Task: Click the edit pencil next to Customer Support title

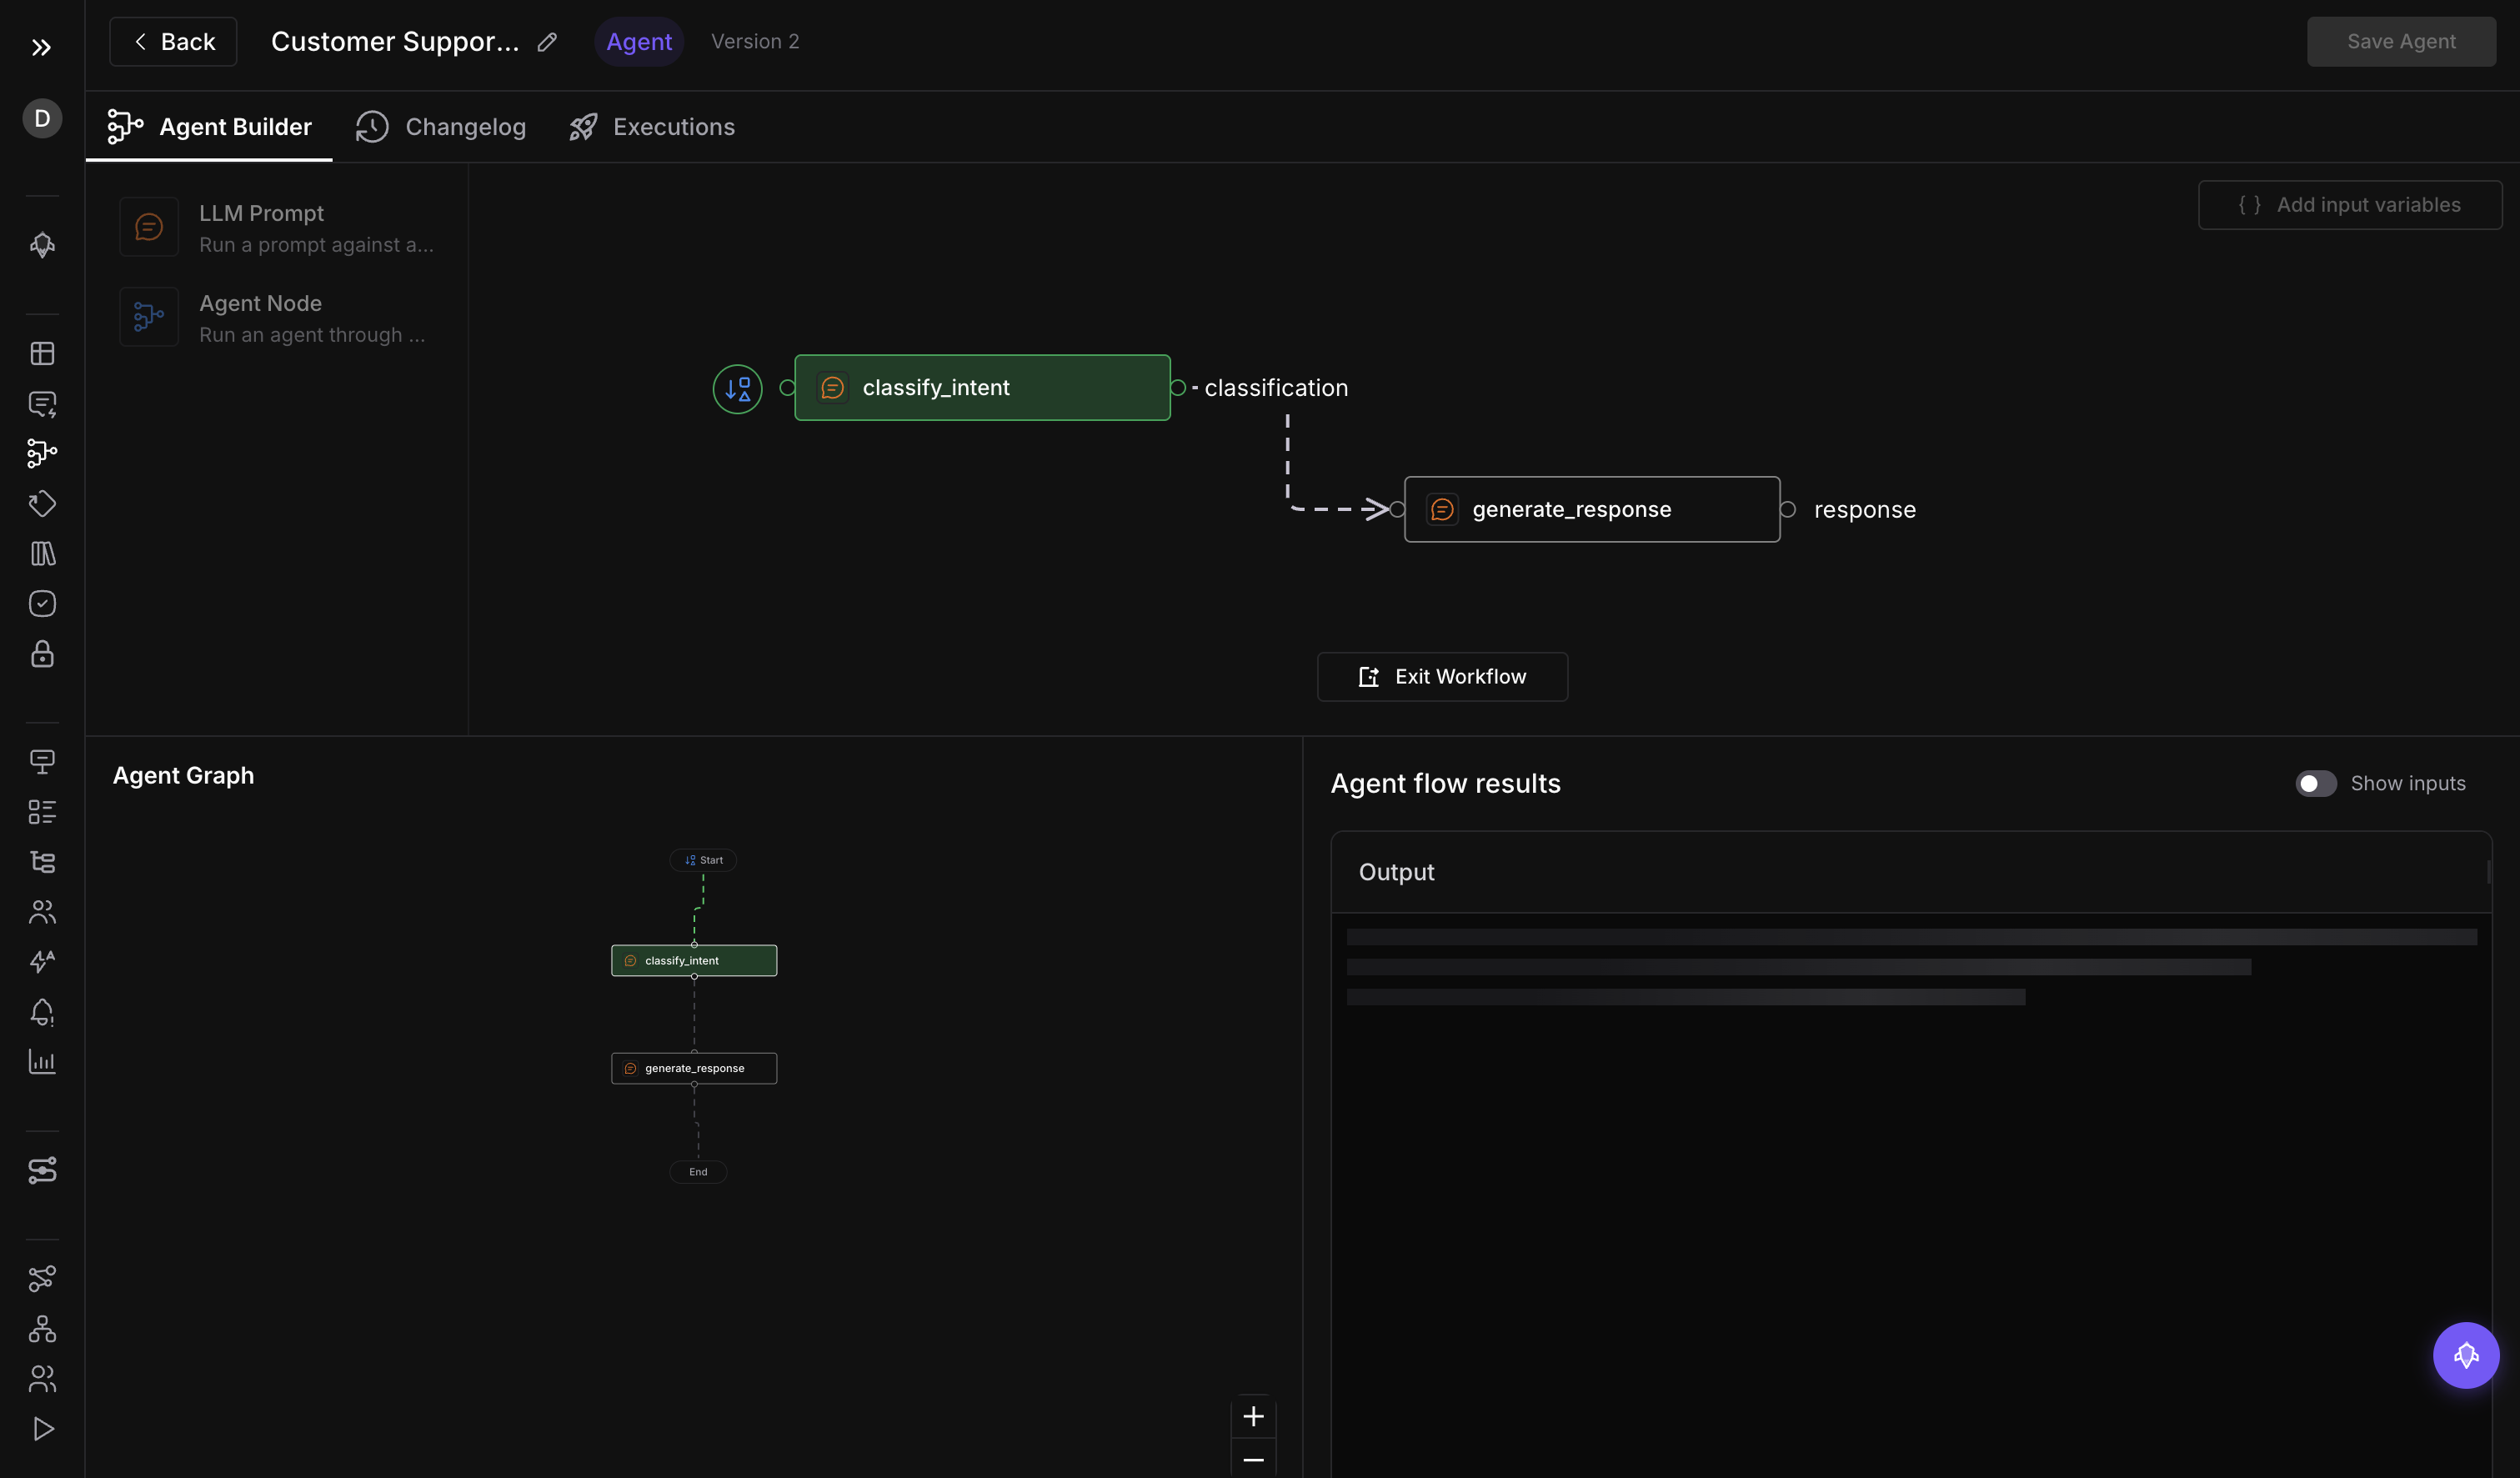Action: (x=546, y=41)
